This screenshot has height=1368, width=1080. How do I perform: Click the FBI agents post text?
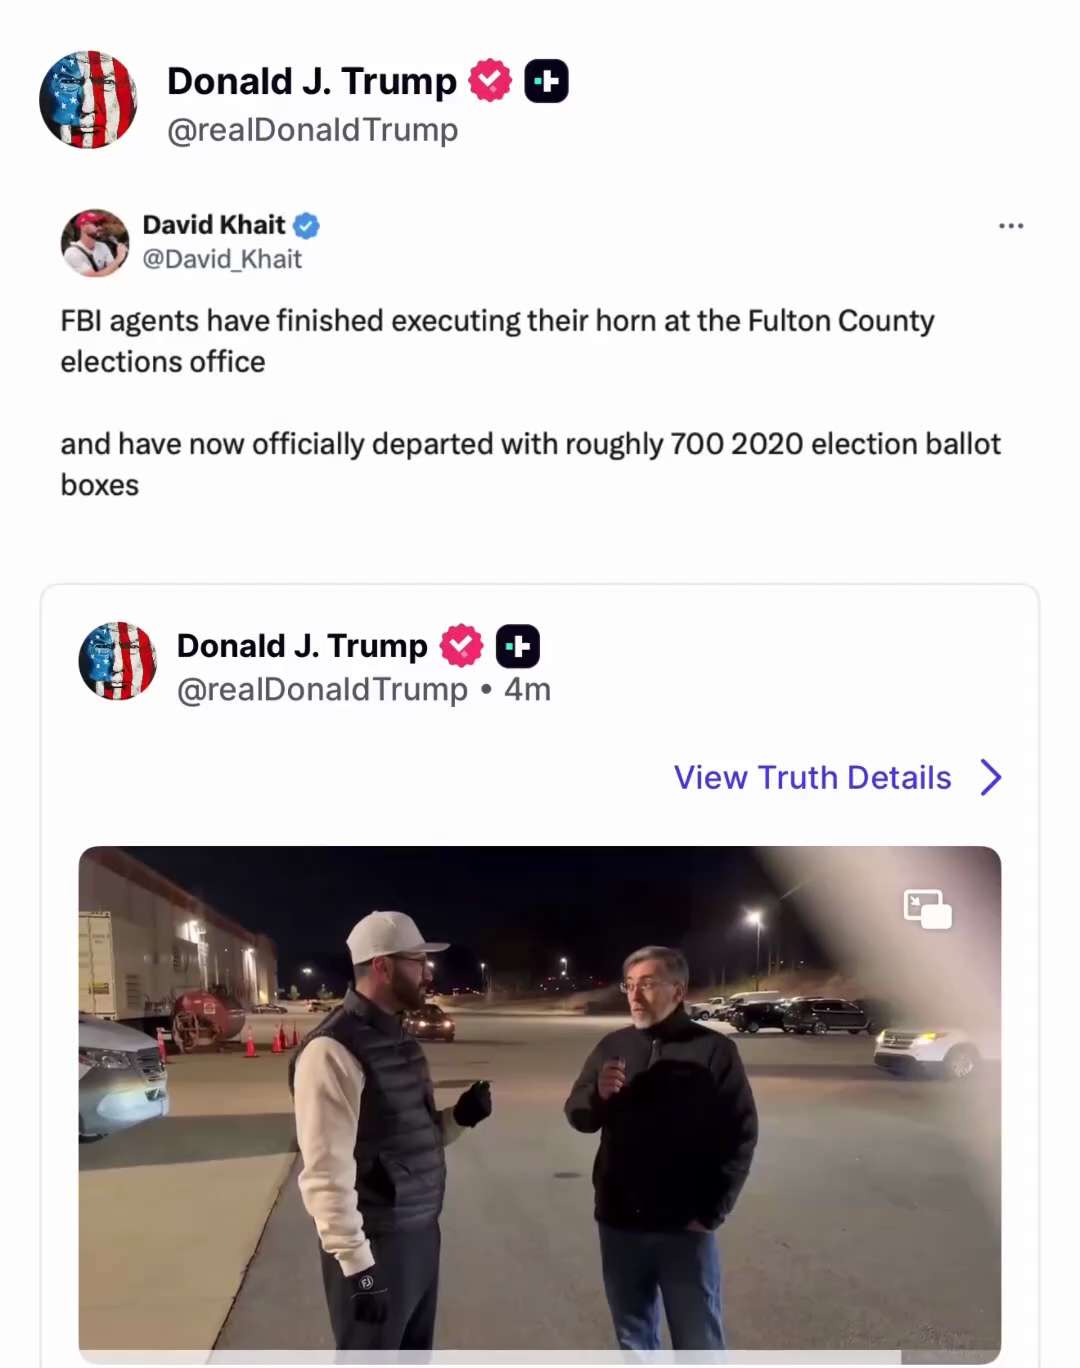[x=530, y=402]
